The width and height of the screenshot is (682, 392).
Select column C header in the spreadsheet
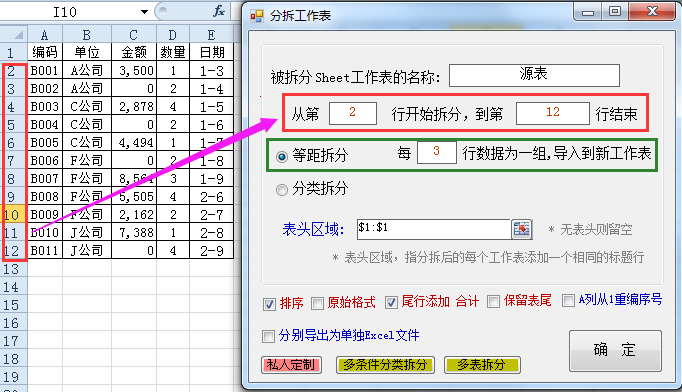(x=134, y=34)
